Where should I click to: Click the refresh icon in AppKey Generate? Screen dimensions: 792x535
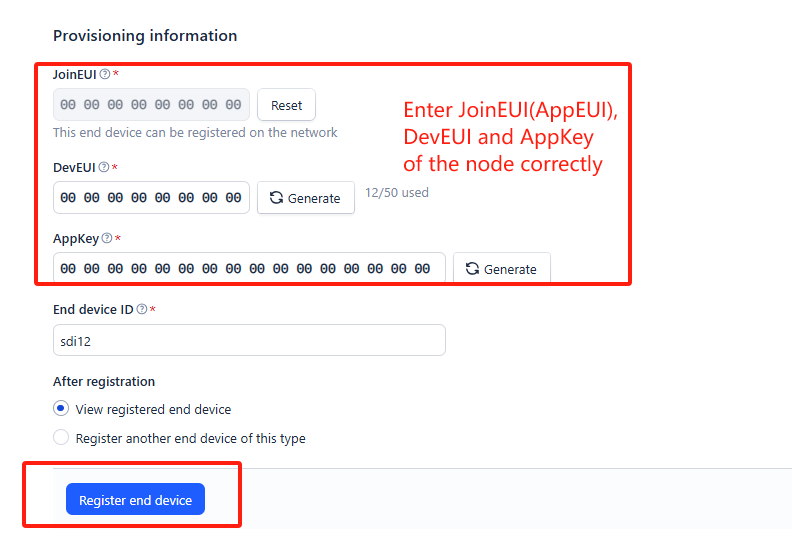pos(472,269)
